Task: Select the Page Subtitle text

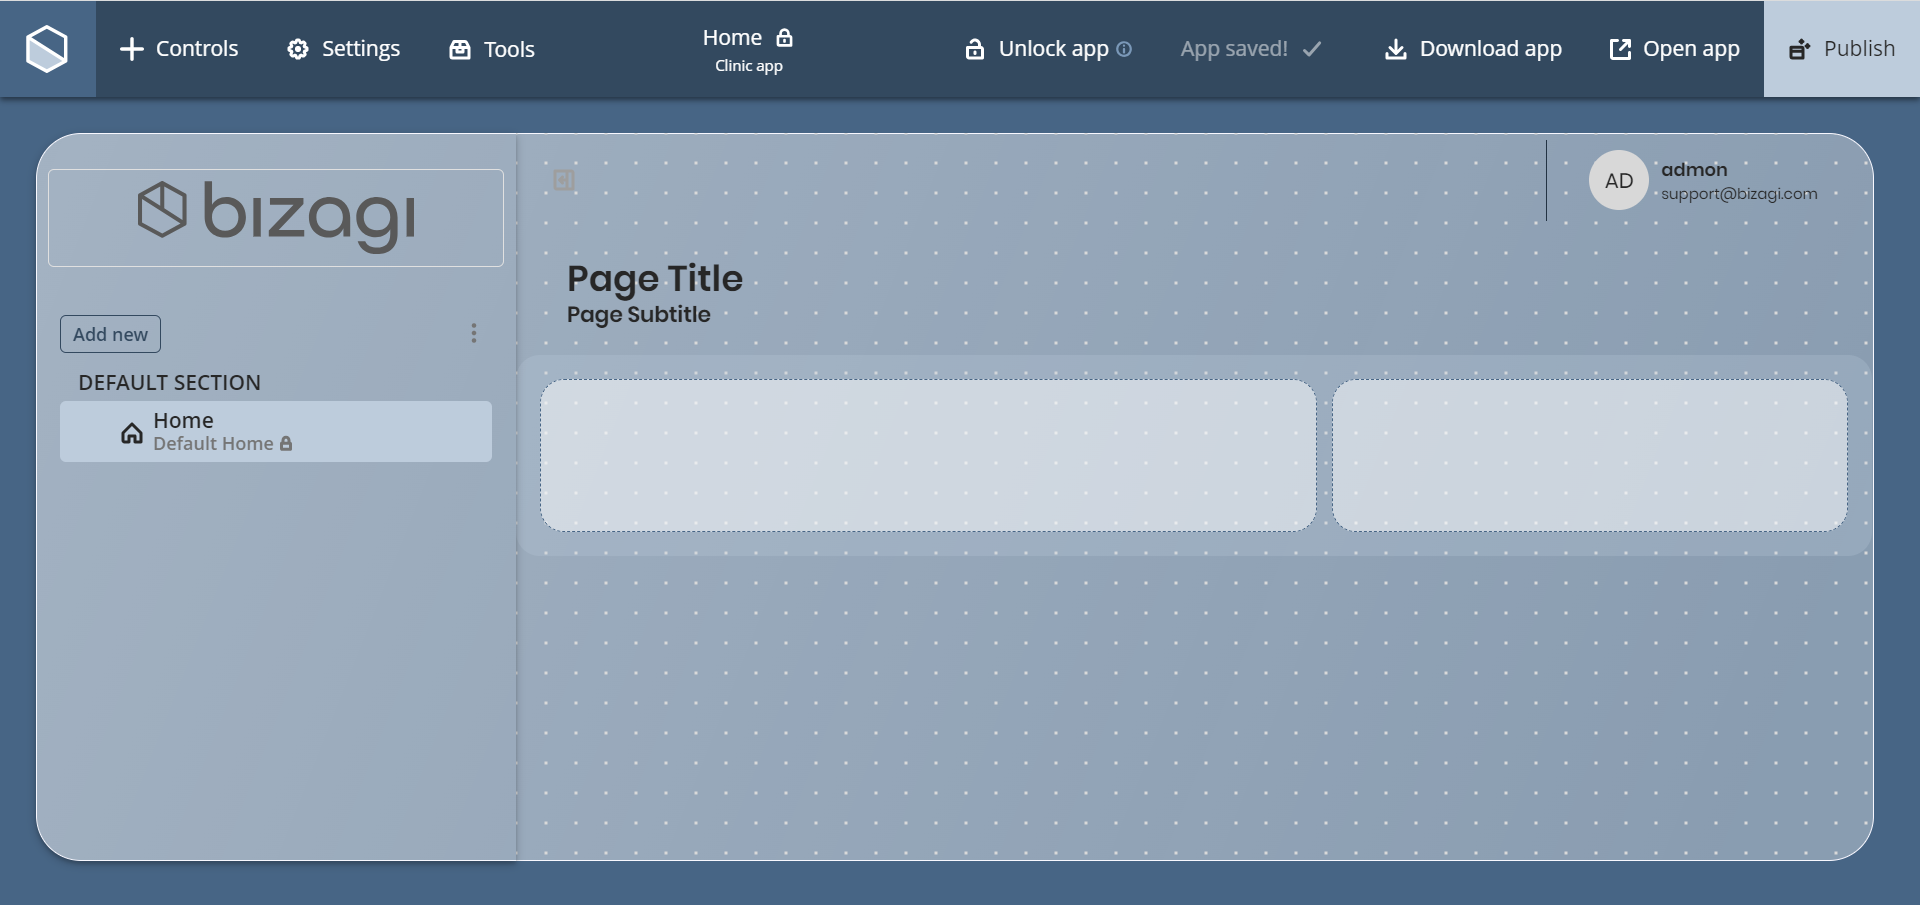Action: (x=639, y=315)
